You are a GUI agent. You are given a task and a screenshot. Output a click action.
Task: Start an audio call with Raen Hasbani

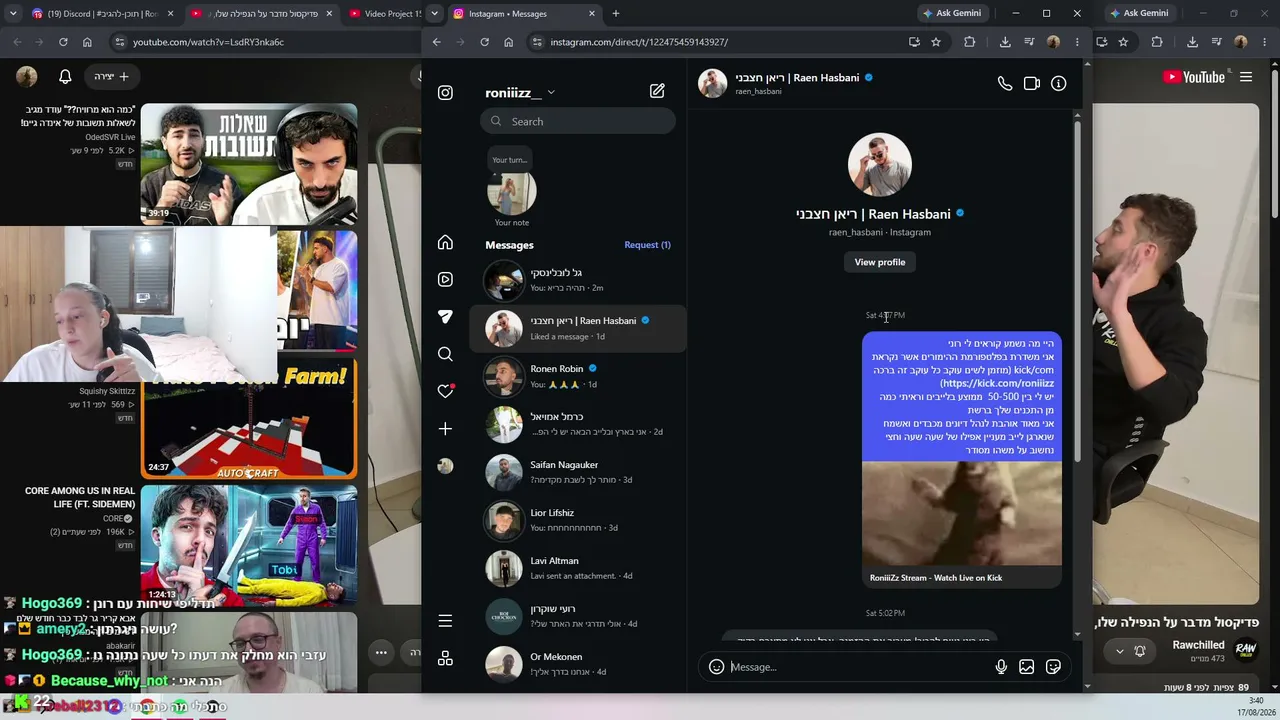pos(1005,84)
